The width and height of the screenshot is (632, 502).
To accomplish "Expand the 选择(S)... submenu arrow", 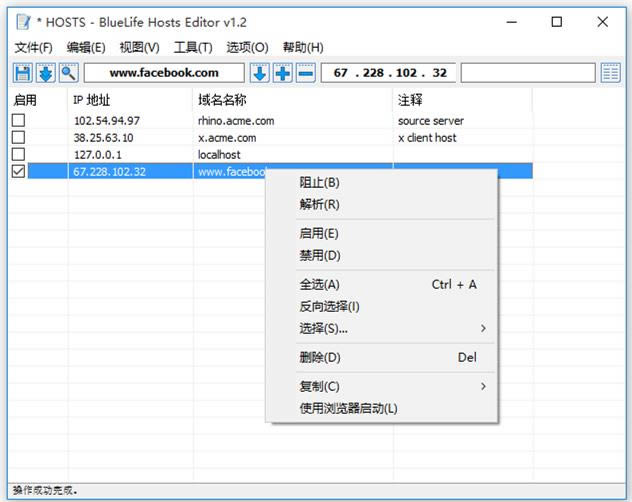I will point(483,329).
